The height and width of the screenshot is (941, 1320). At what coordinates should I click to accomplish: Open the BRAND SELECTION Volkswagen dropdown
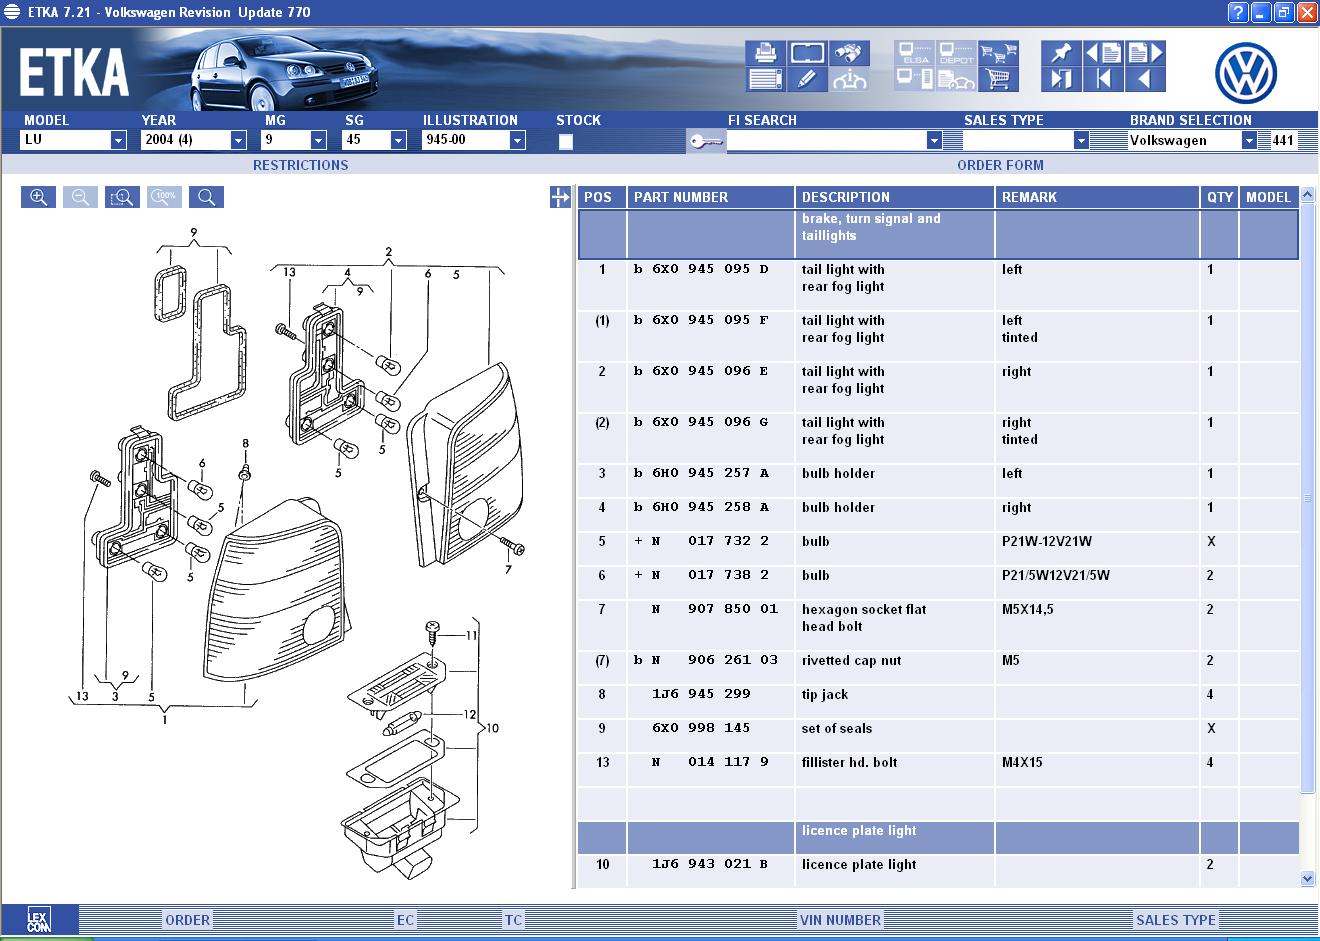coord(1248,141)
